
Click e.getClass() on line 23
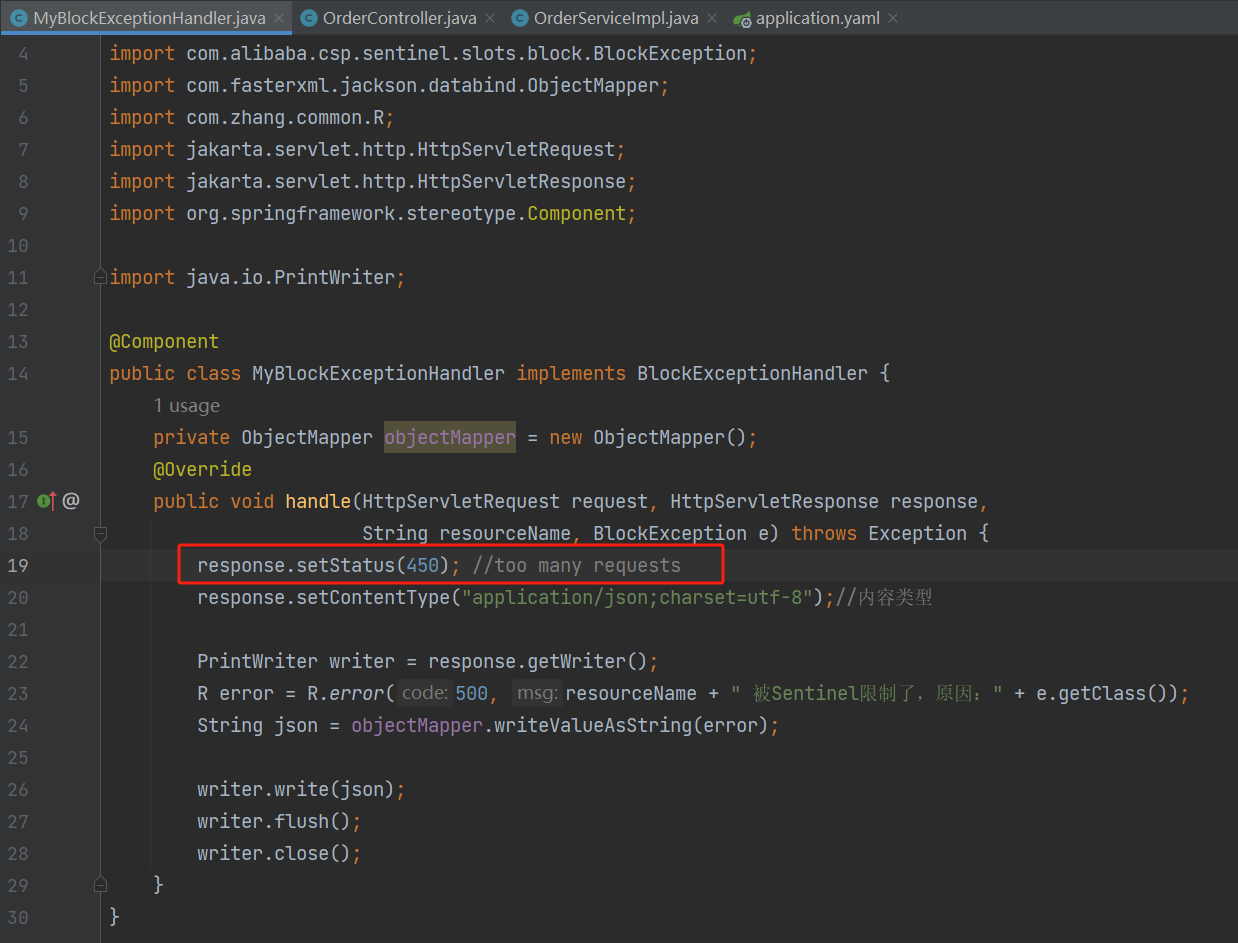coord(1106,693)
